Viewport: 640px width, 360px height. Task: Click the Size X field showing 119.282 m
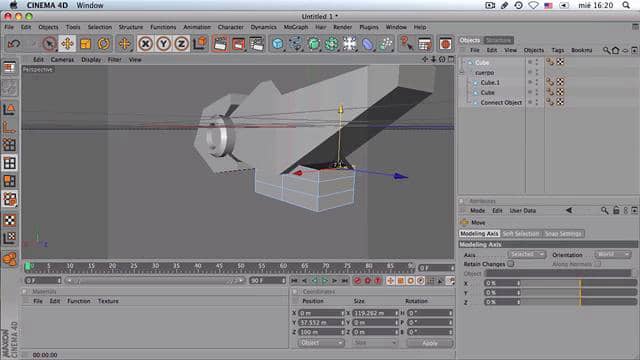(375, 313)
